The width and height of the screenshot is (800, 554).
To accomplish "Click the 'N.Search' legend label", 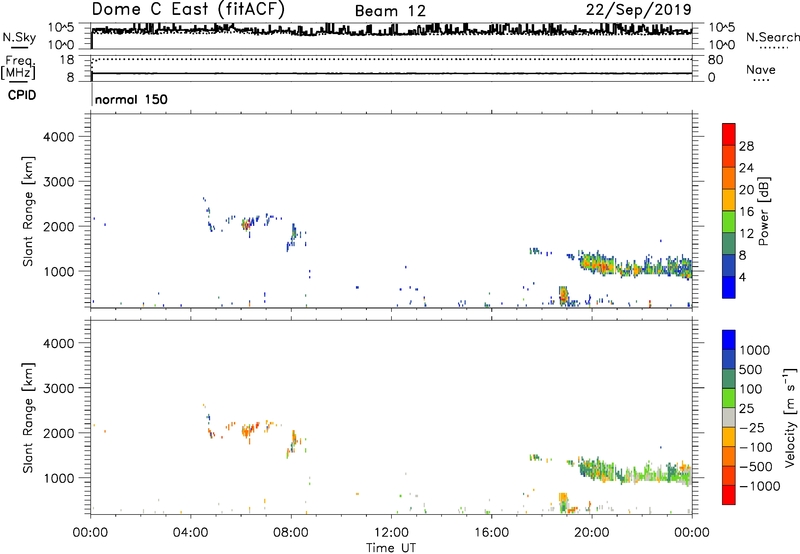I will point(772,37).
